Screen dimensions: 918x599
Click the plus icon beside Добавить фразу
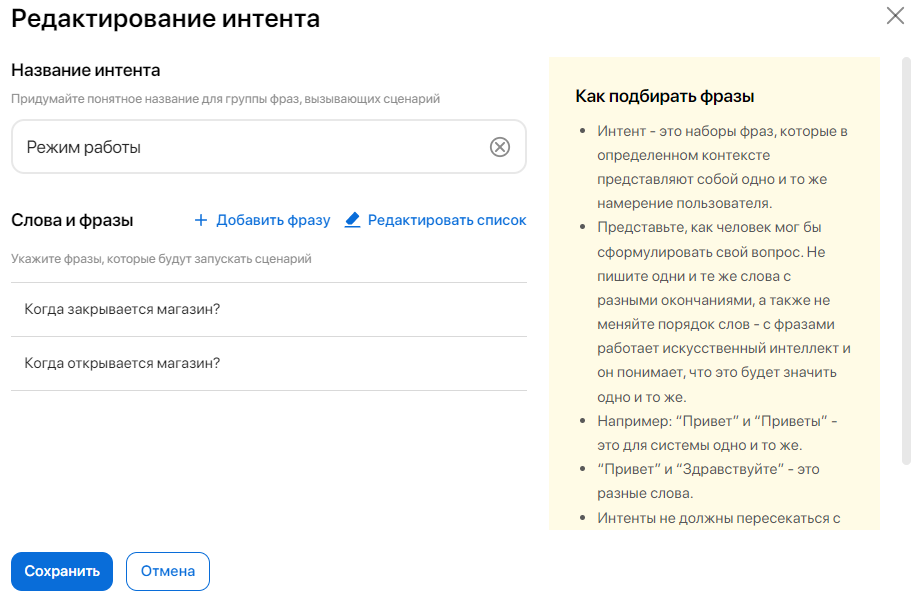[200, 220]
